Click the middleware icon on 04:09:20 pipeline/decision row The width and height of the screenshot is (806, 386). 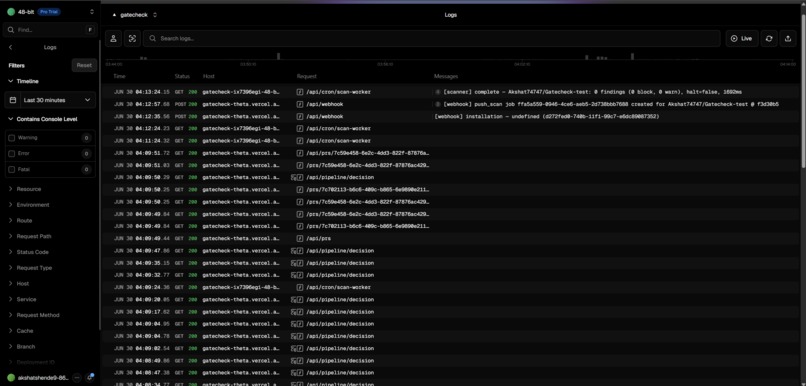pyautogui.click(x=294, y=300)
